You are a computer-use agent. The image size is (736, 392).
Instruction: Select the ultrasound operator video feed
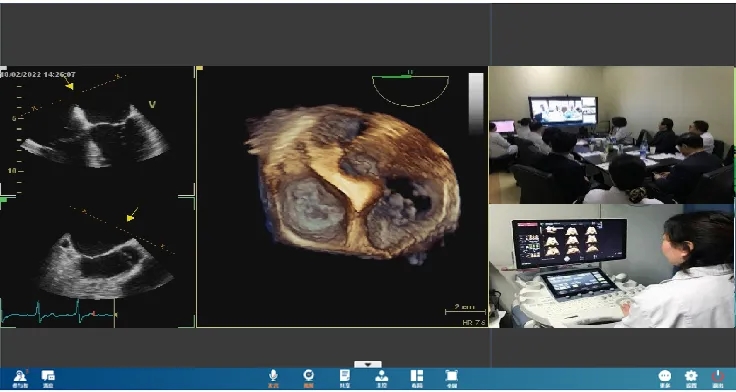[x=611, y=266]
